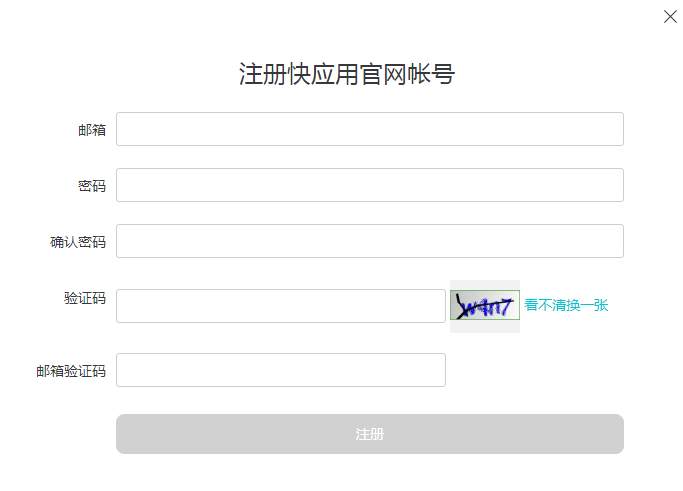Click the 确认密码 field label
Screen dimensions: 683x491
(x=78, y=242)
